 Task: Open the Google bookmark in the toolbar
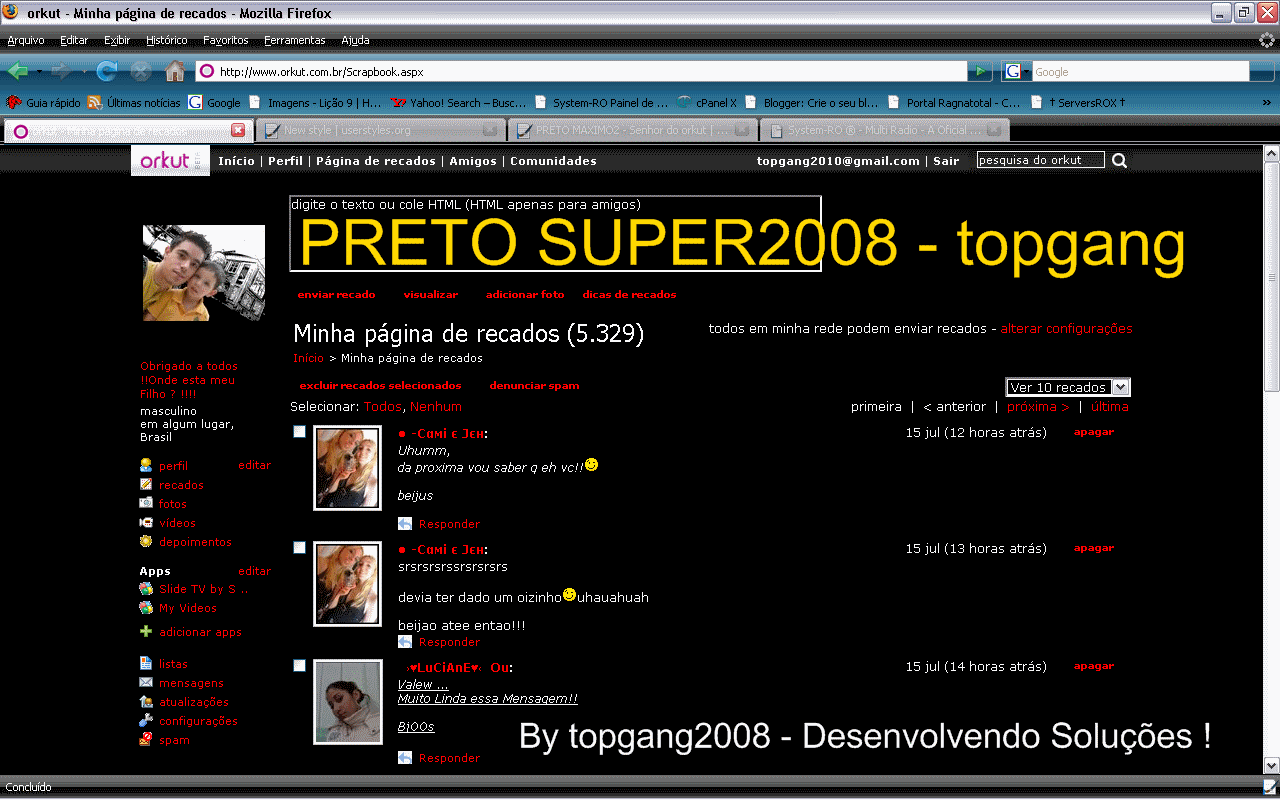pos(215,102)
